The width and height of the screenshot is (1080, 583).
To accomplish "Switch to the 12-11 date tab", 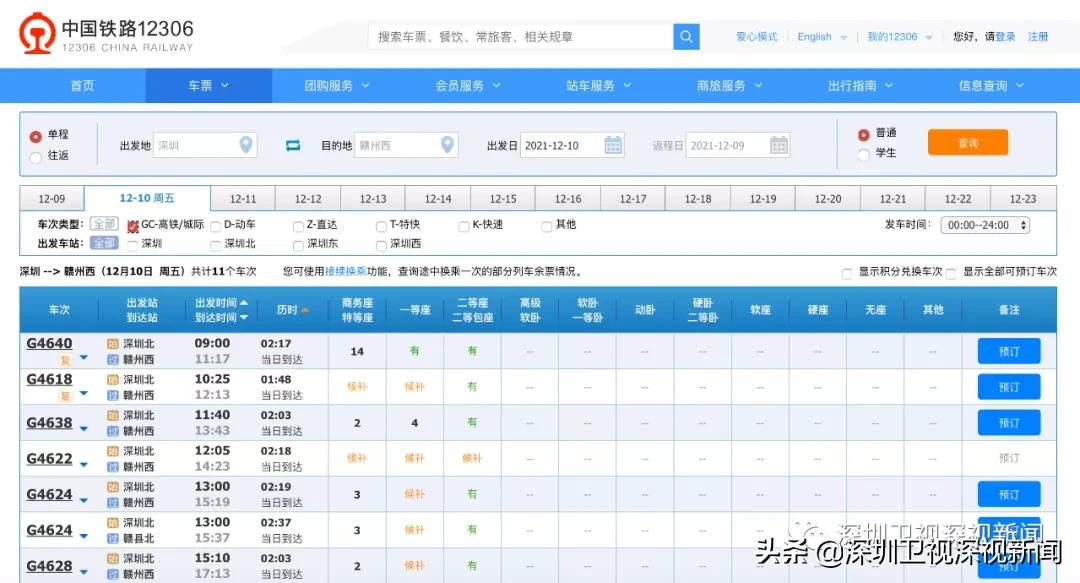I will [x=243, y=198].
